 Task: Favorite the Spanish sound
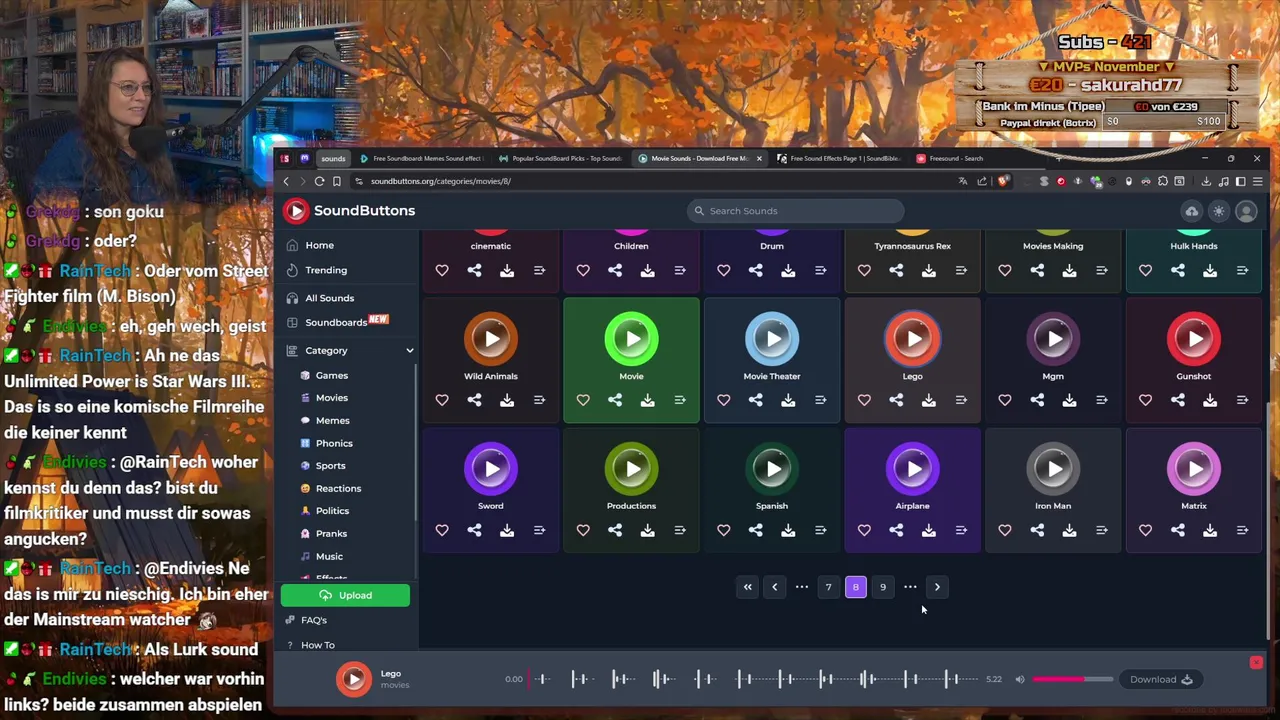(x=723, y=530)
